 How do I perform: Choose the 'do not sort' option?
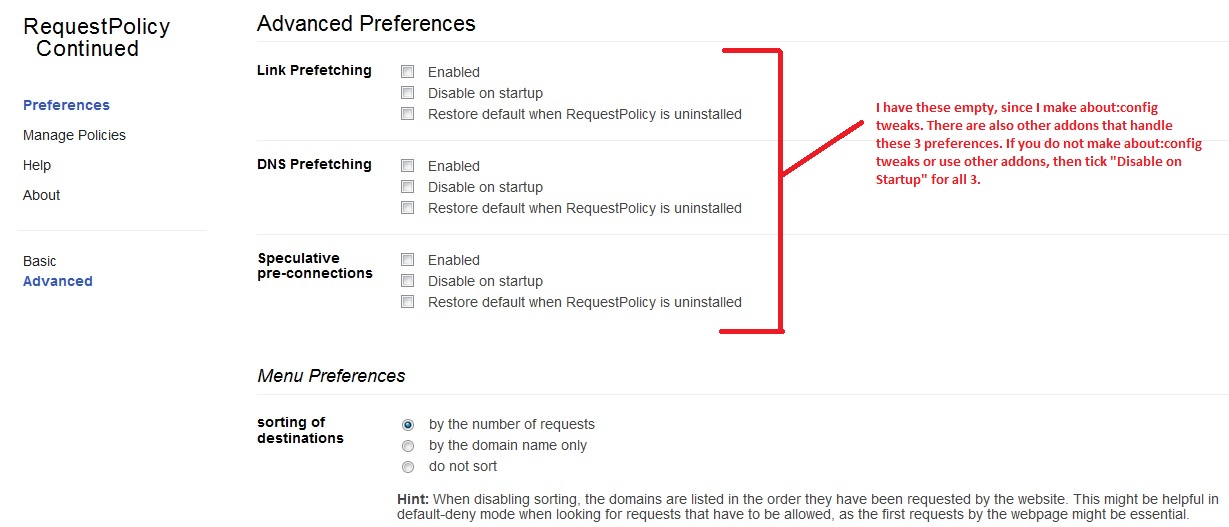coord(408,467)
